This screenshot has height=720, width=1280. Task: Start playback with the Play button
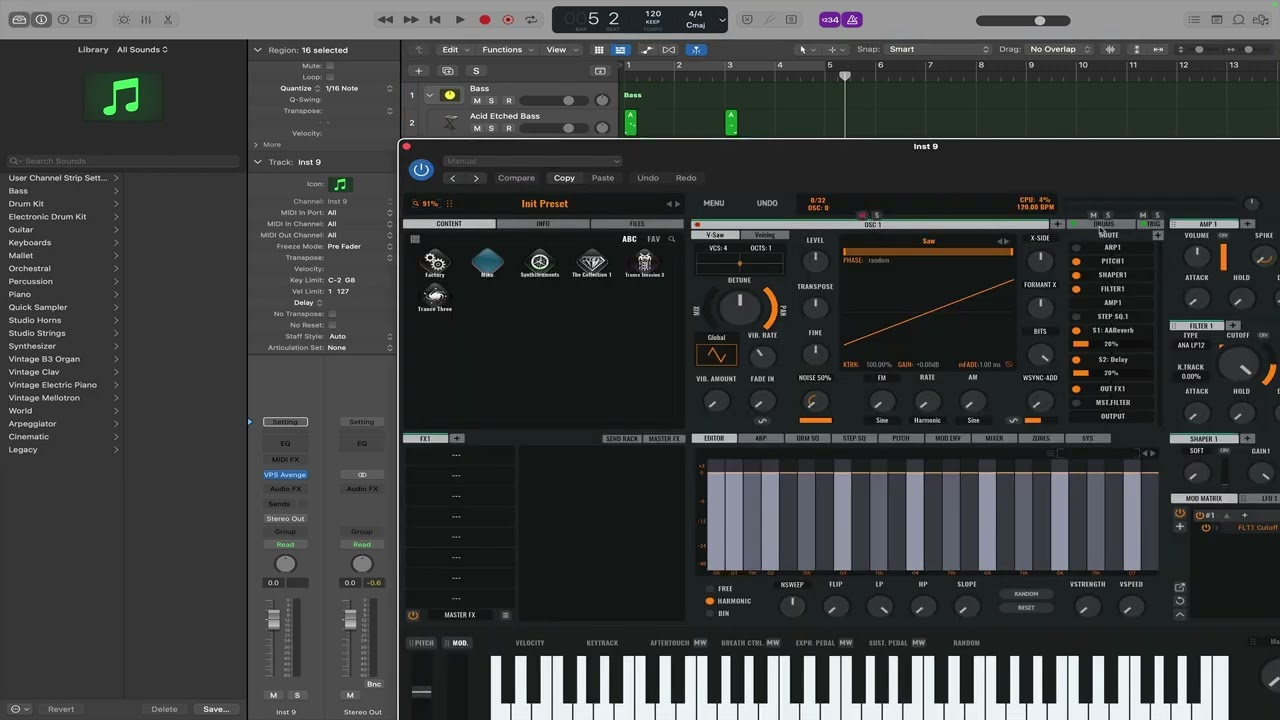coord(460,19)
